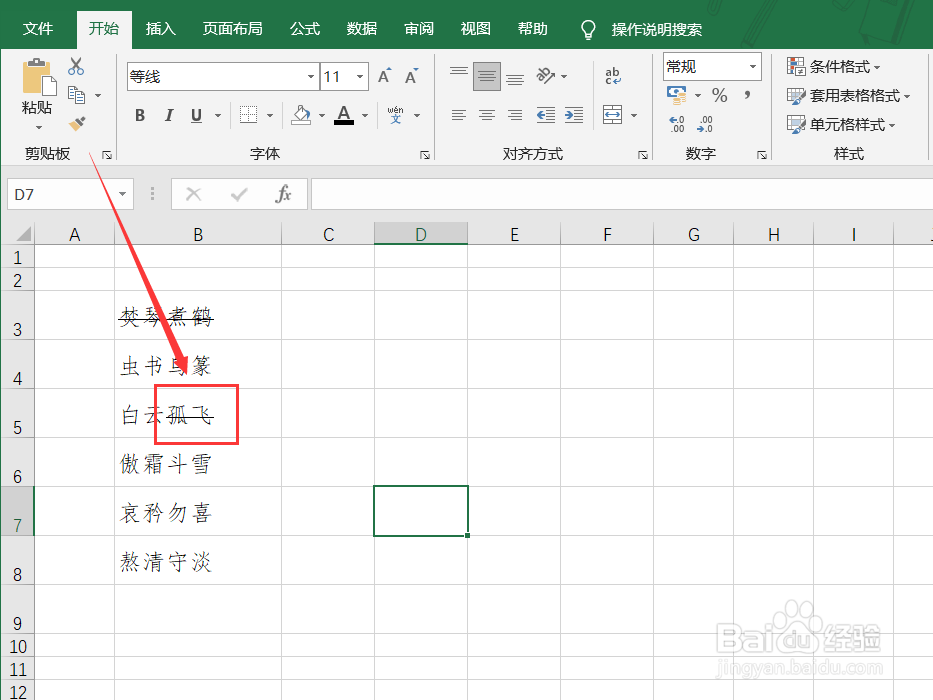Click the text orientation icon
The width and height of the screenshot is (933, 700).
pyautogui.click(x=546, y=76)
